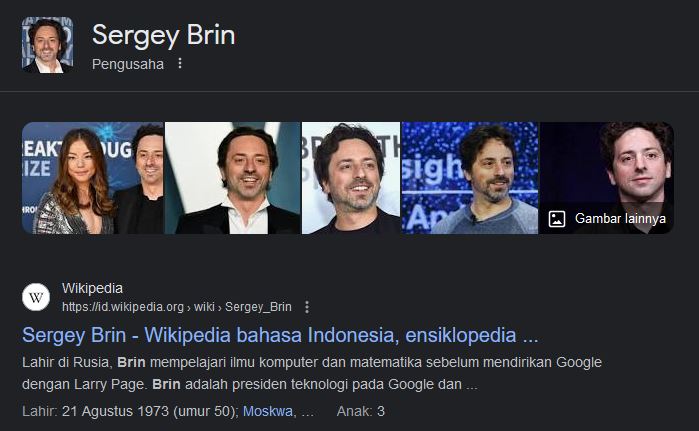The image size is (699, 431).
Task: Click the ellipsis after Moskwa
Action: (x=308, y=412)
